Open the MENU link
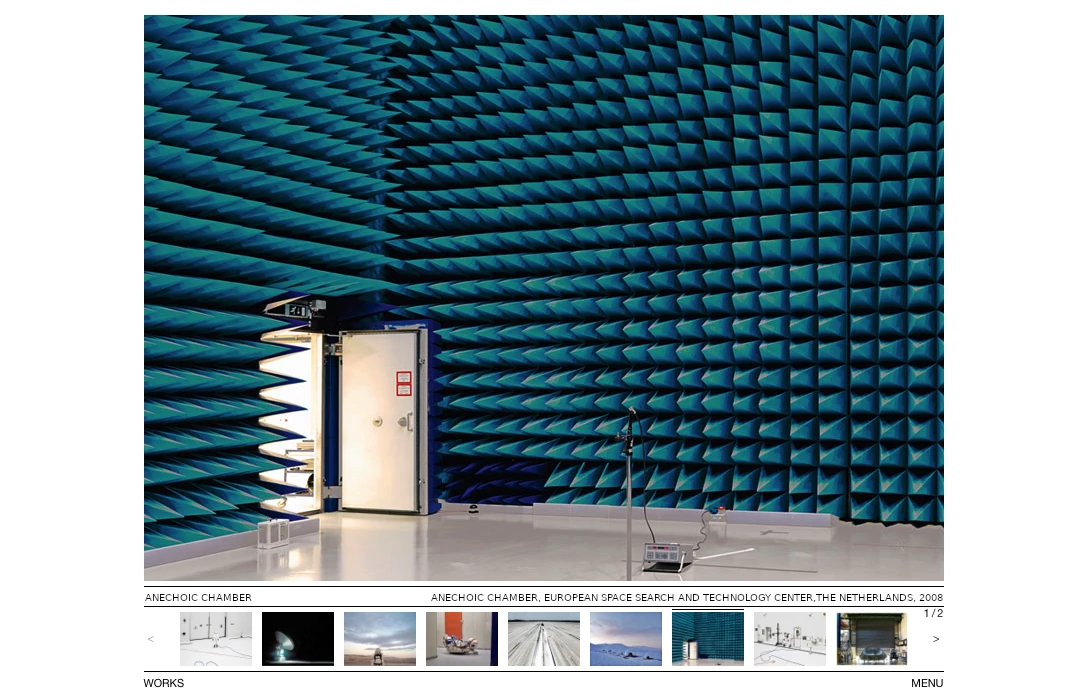The width and height of the screenshot is (1077, 700). tap(926, 683)
